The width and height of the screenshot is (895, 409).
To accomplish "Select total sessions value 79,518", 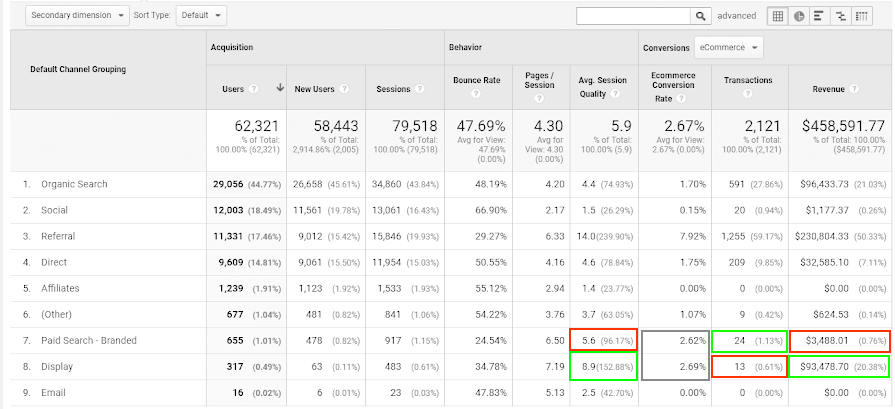I will point(414,125).
